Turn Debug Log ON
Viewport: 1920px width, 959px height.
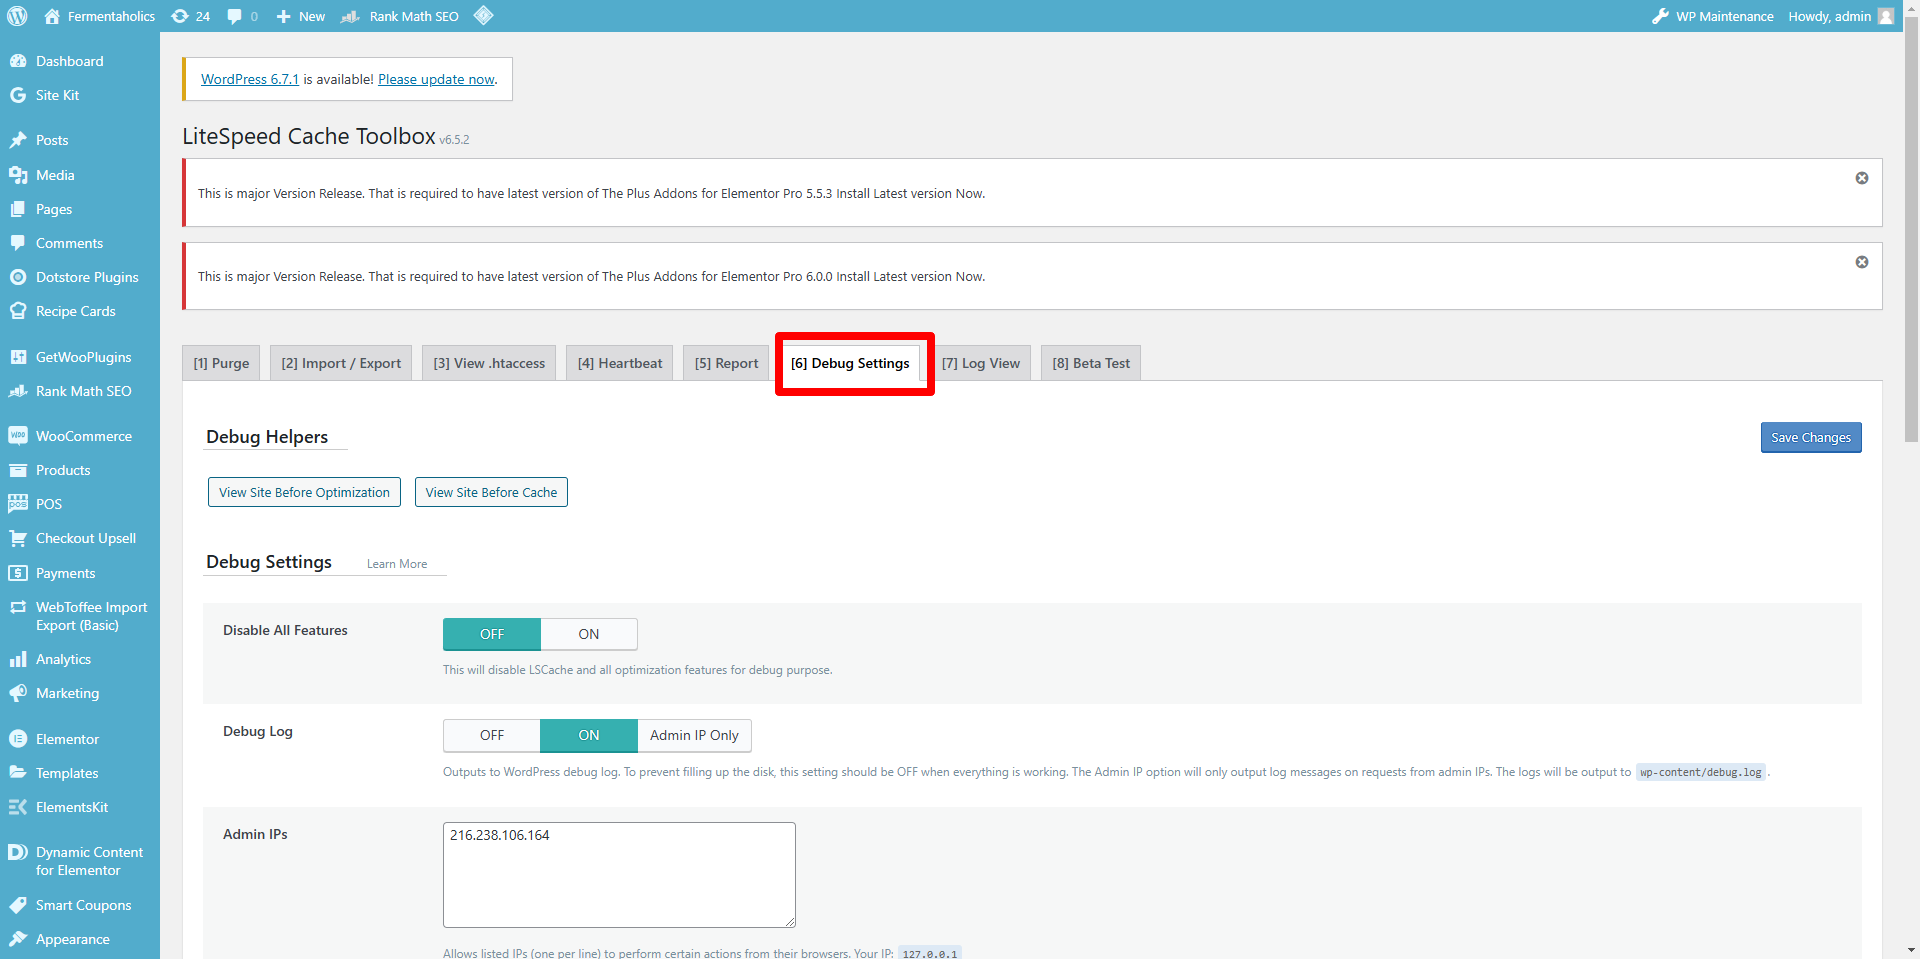pyautogui.click(x=589, y=735)
